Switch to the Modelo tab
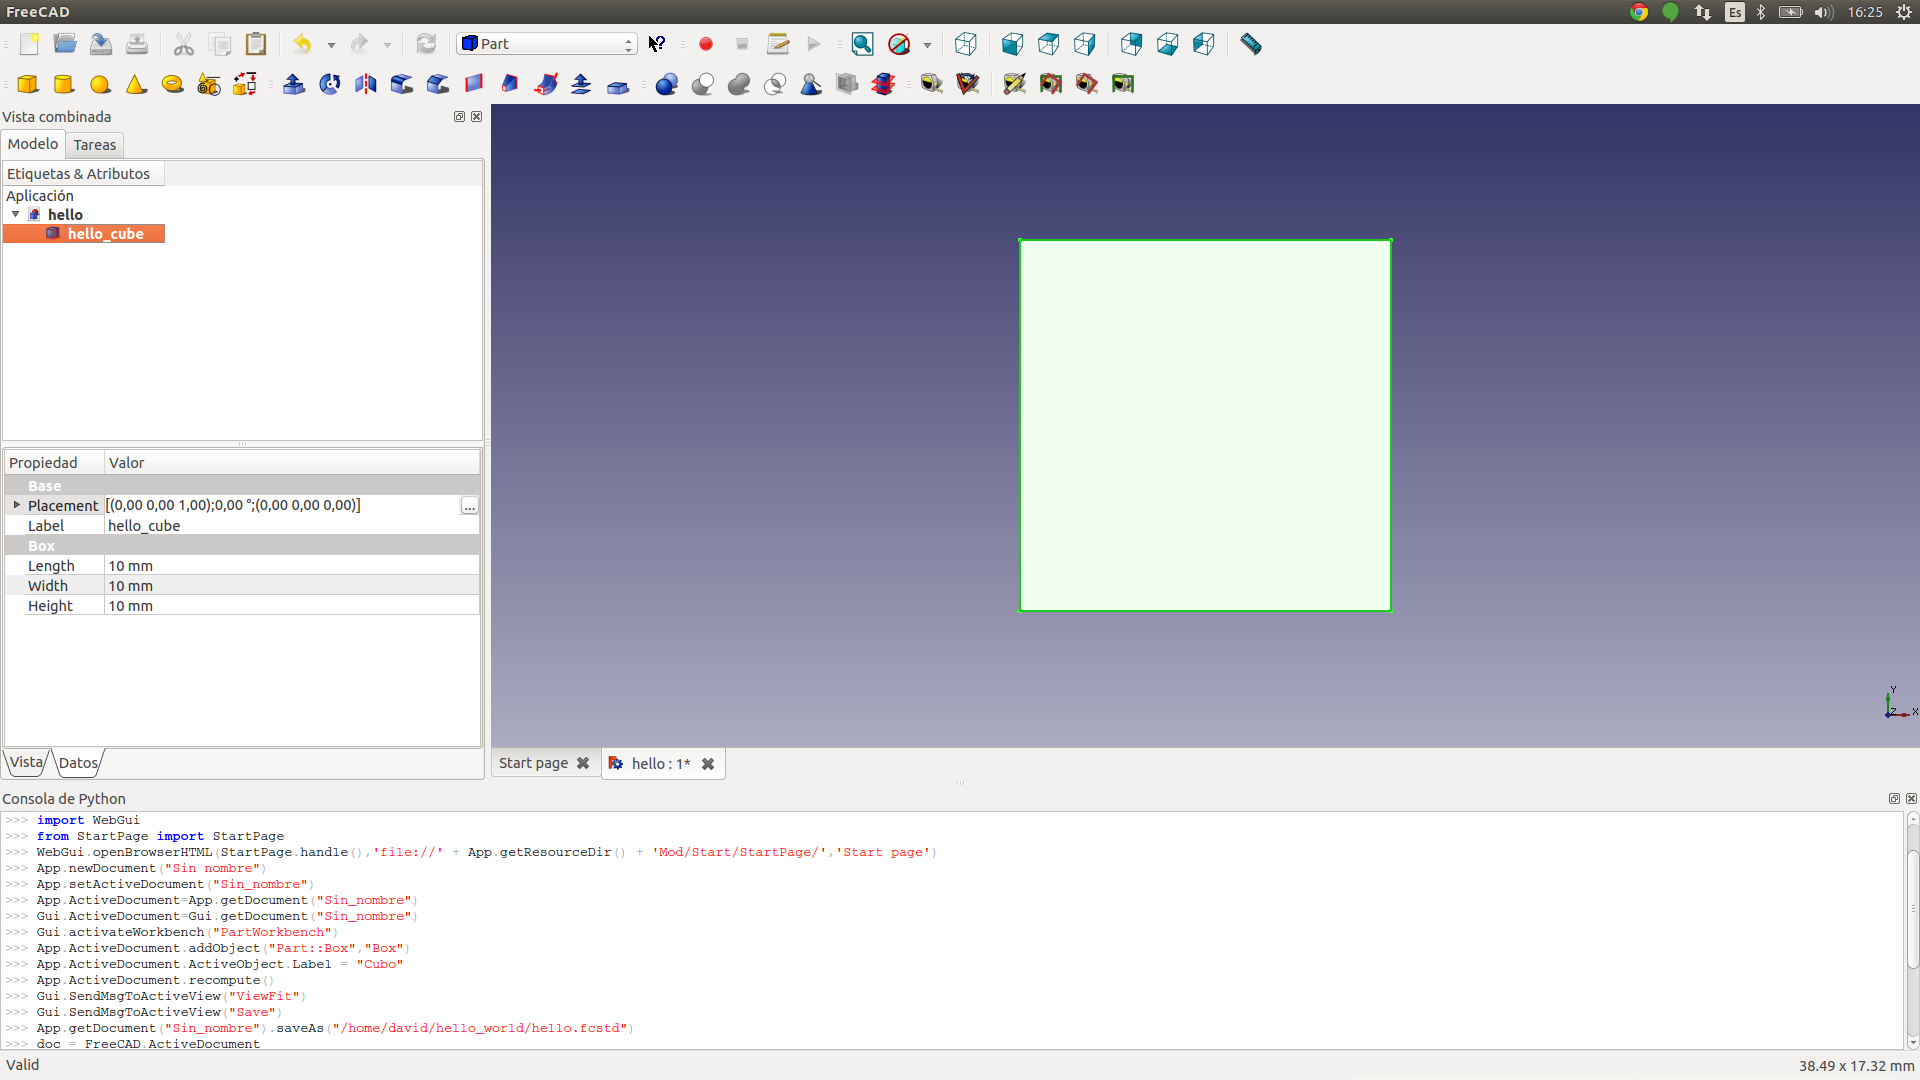The width and height of the screenshot is (1920, 1080). point(33,144)
